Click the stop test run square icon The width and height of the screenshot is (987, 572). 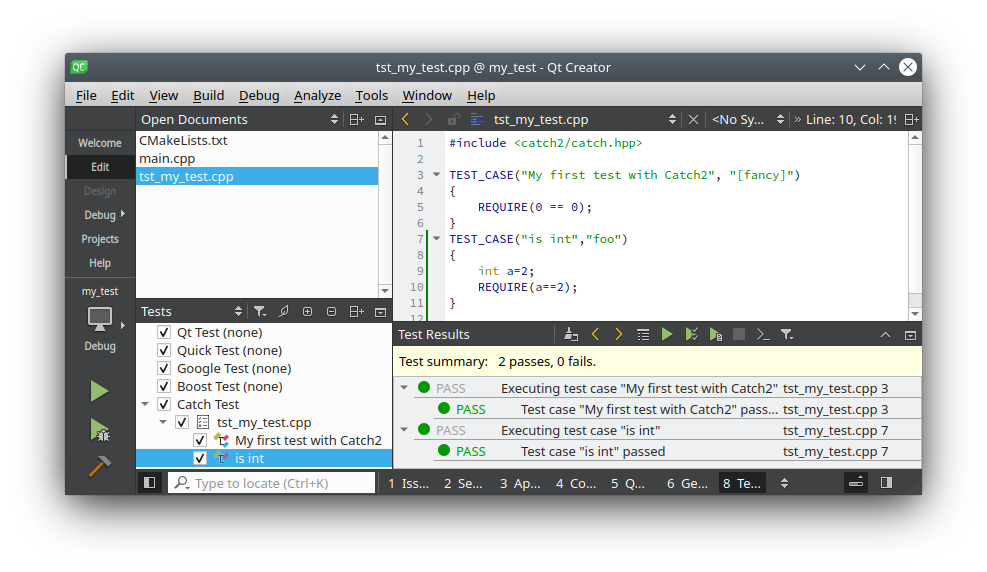click(739, 335)
